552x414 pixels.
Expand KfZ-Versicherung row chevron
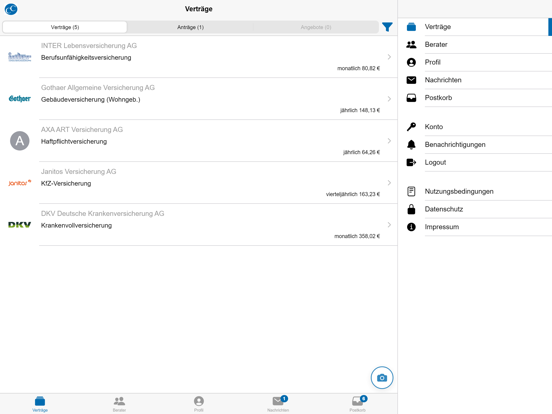(389, 183)
